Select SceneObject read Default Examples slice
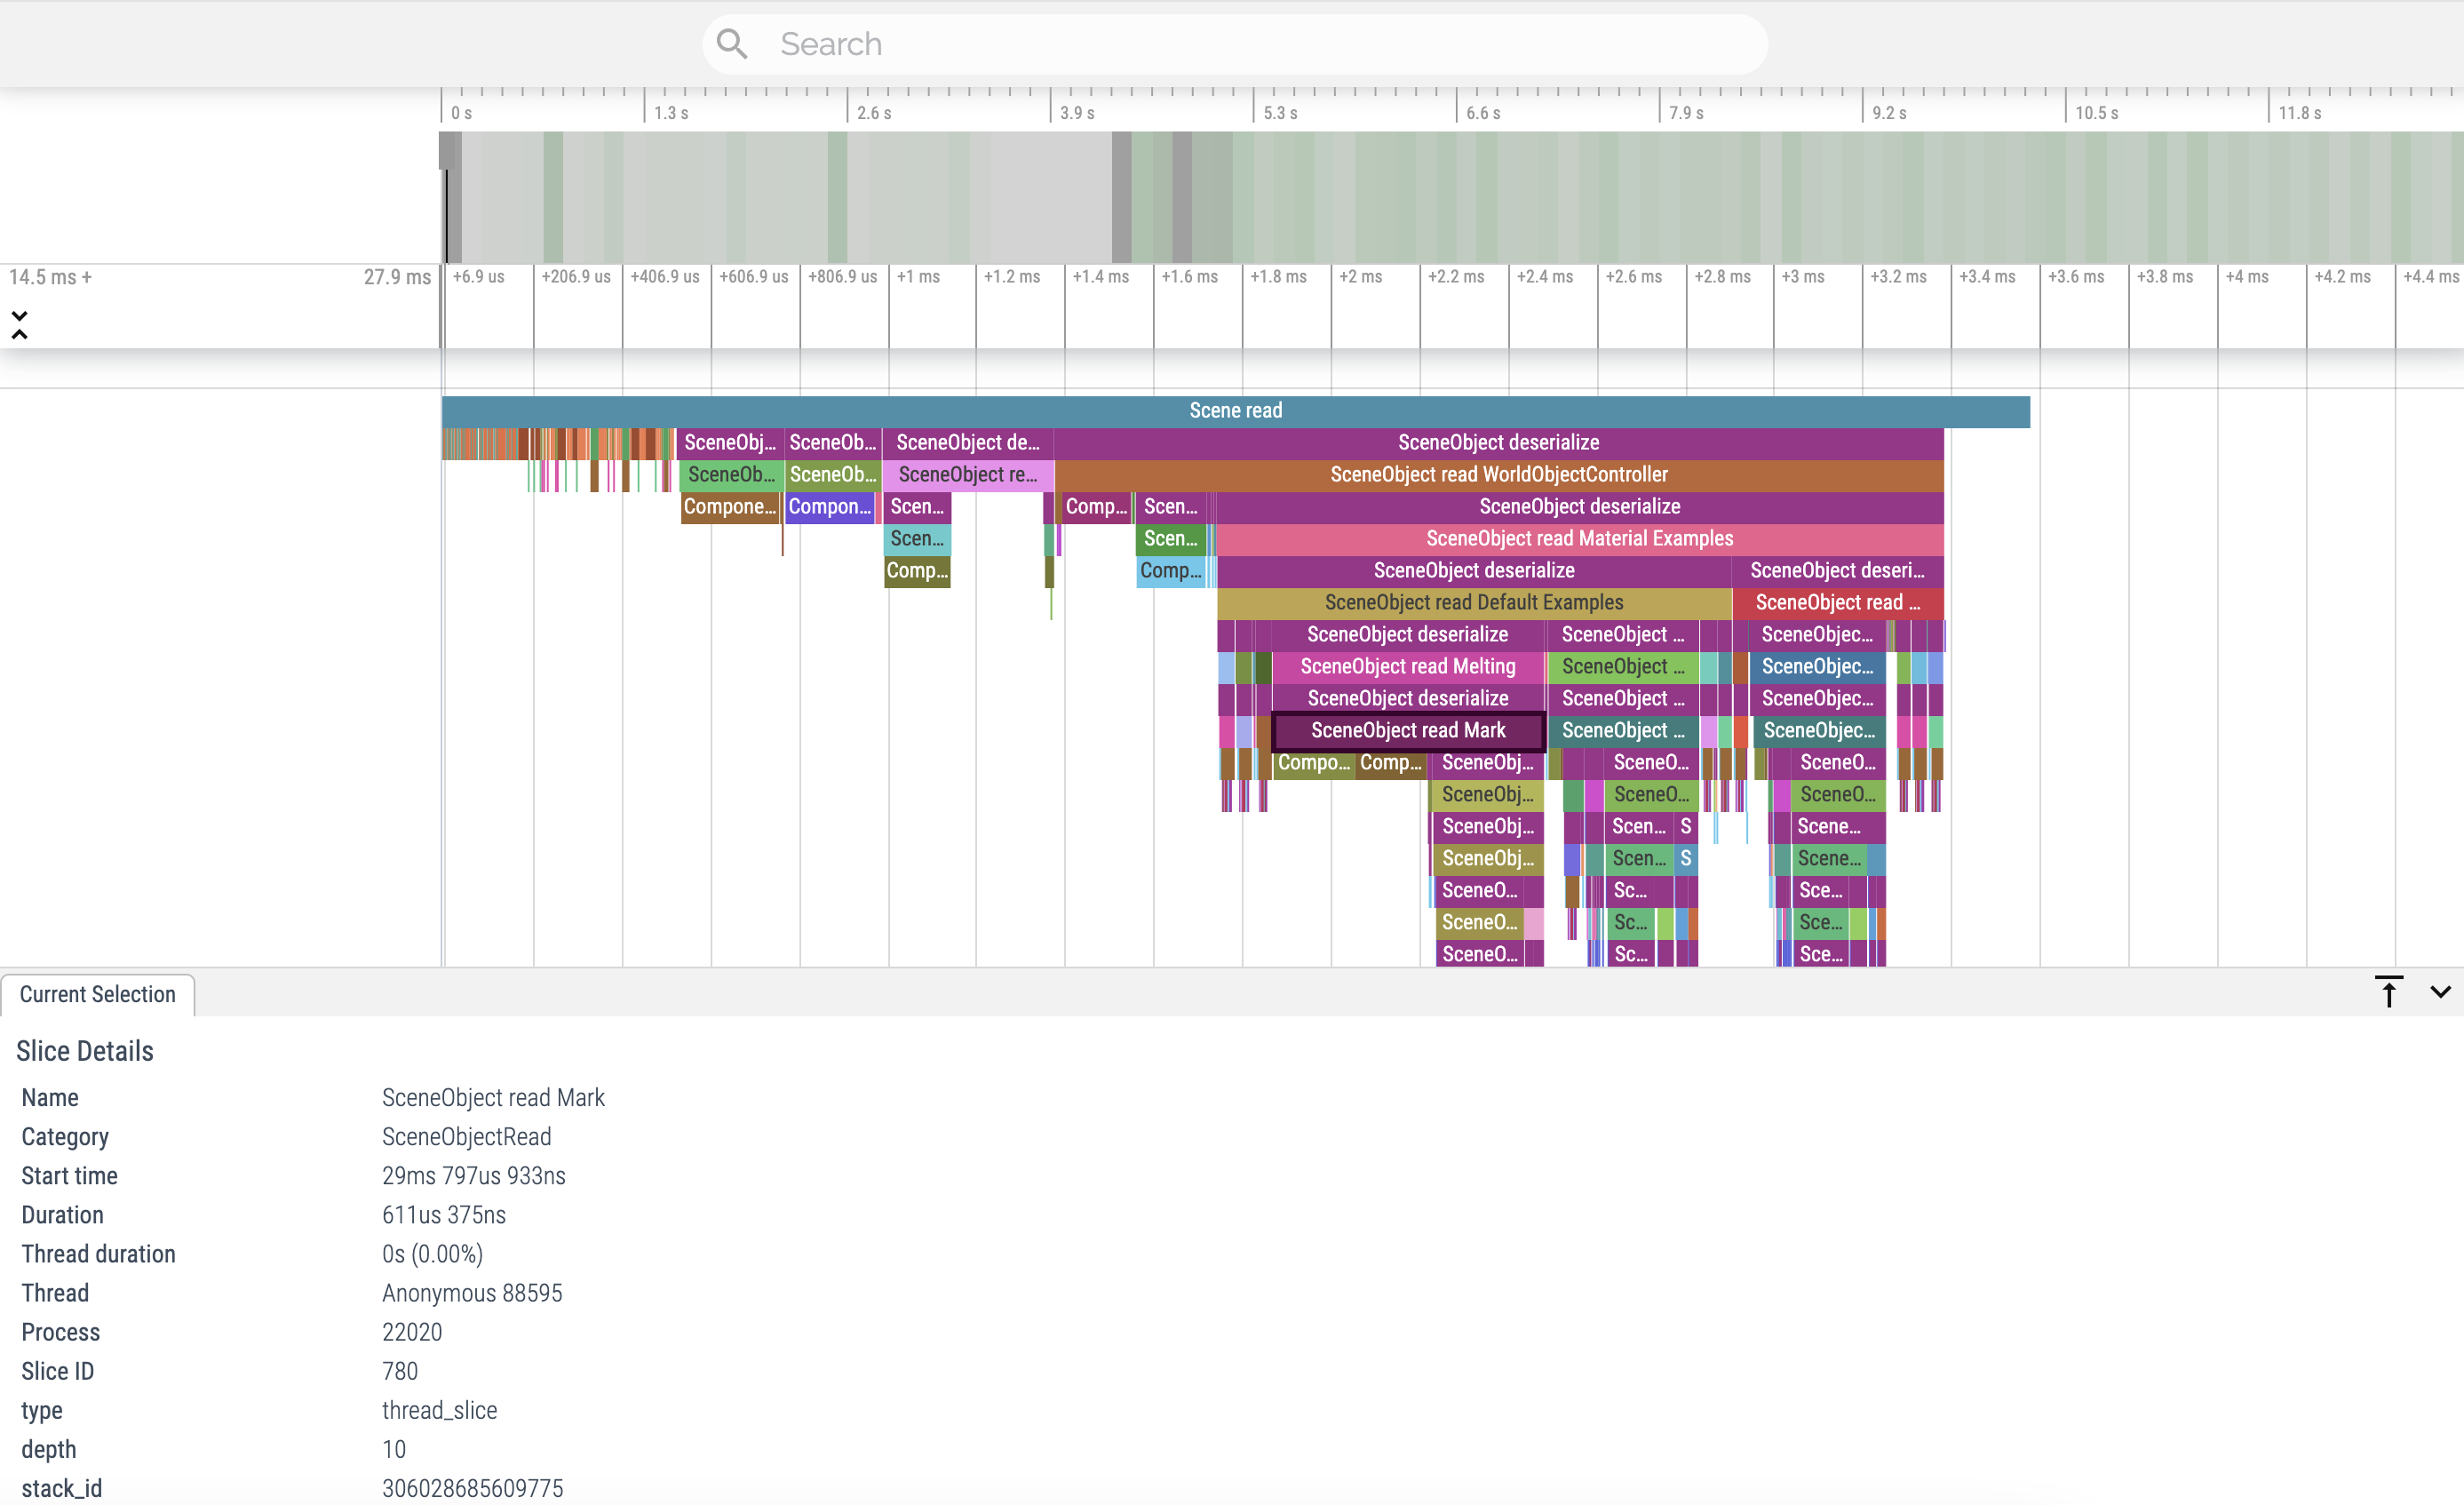This screenshot has height=1505, width=2464. tap(1473, 603)
